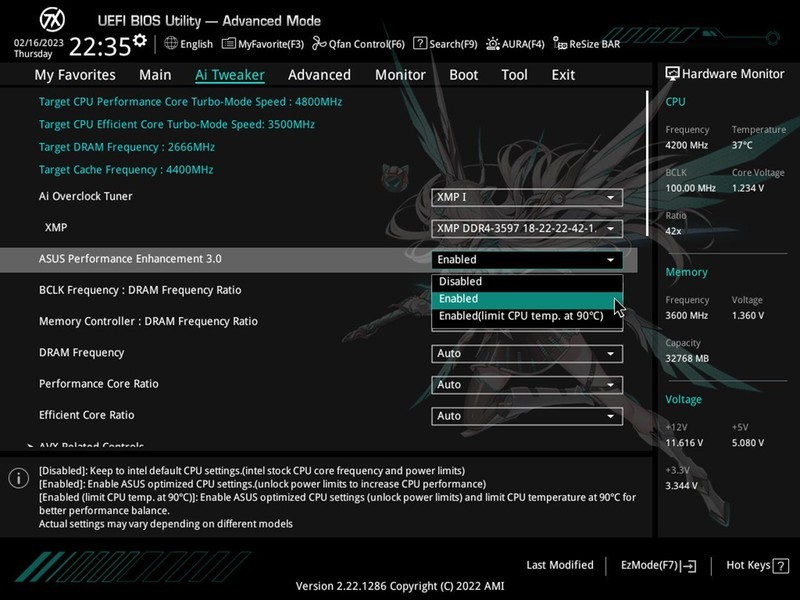Click Target CPU Performance Core Turbo-Mode Speed text
Screen dimensions: 800x600
click(190, 102)
